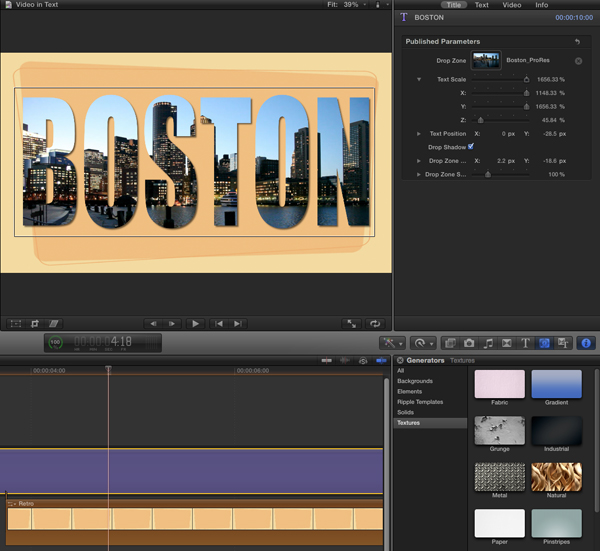Play the viewer in full screen
The image size is (600, 551).
(351, 324)
